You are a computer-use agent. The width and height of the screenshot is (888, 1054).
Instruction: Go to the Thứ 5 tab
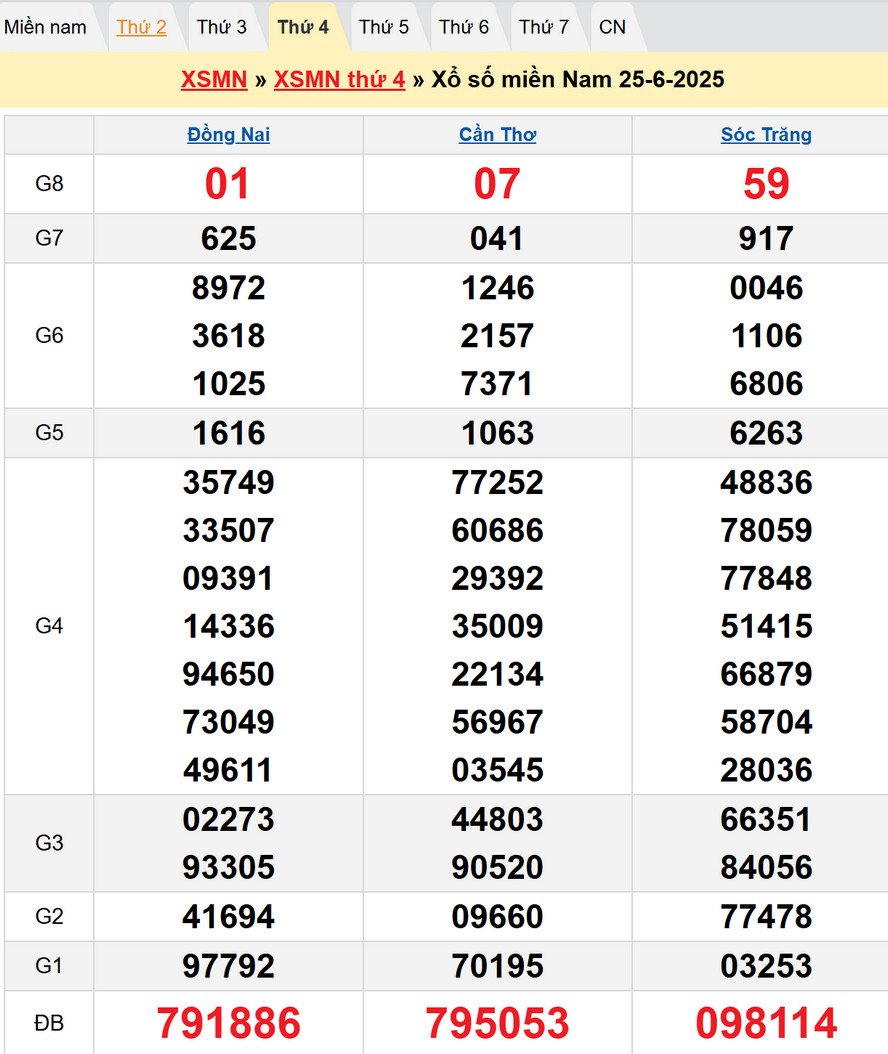(x=384, y=27)
